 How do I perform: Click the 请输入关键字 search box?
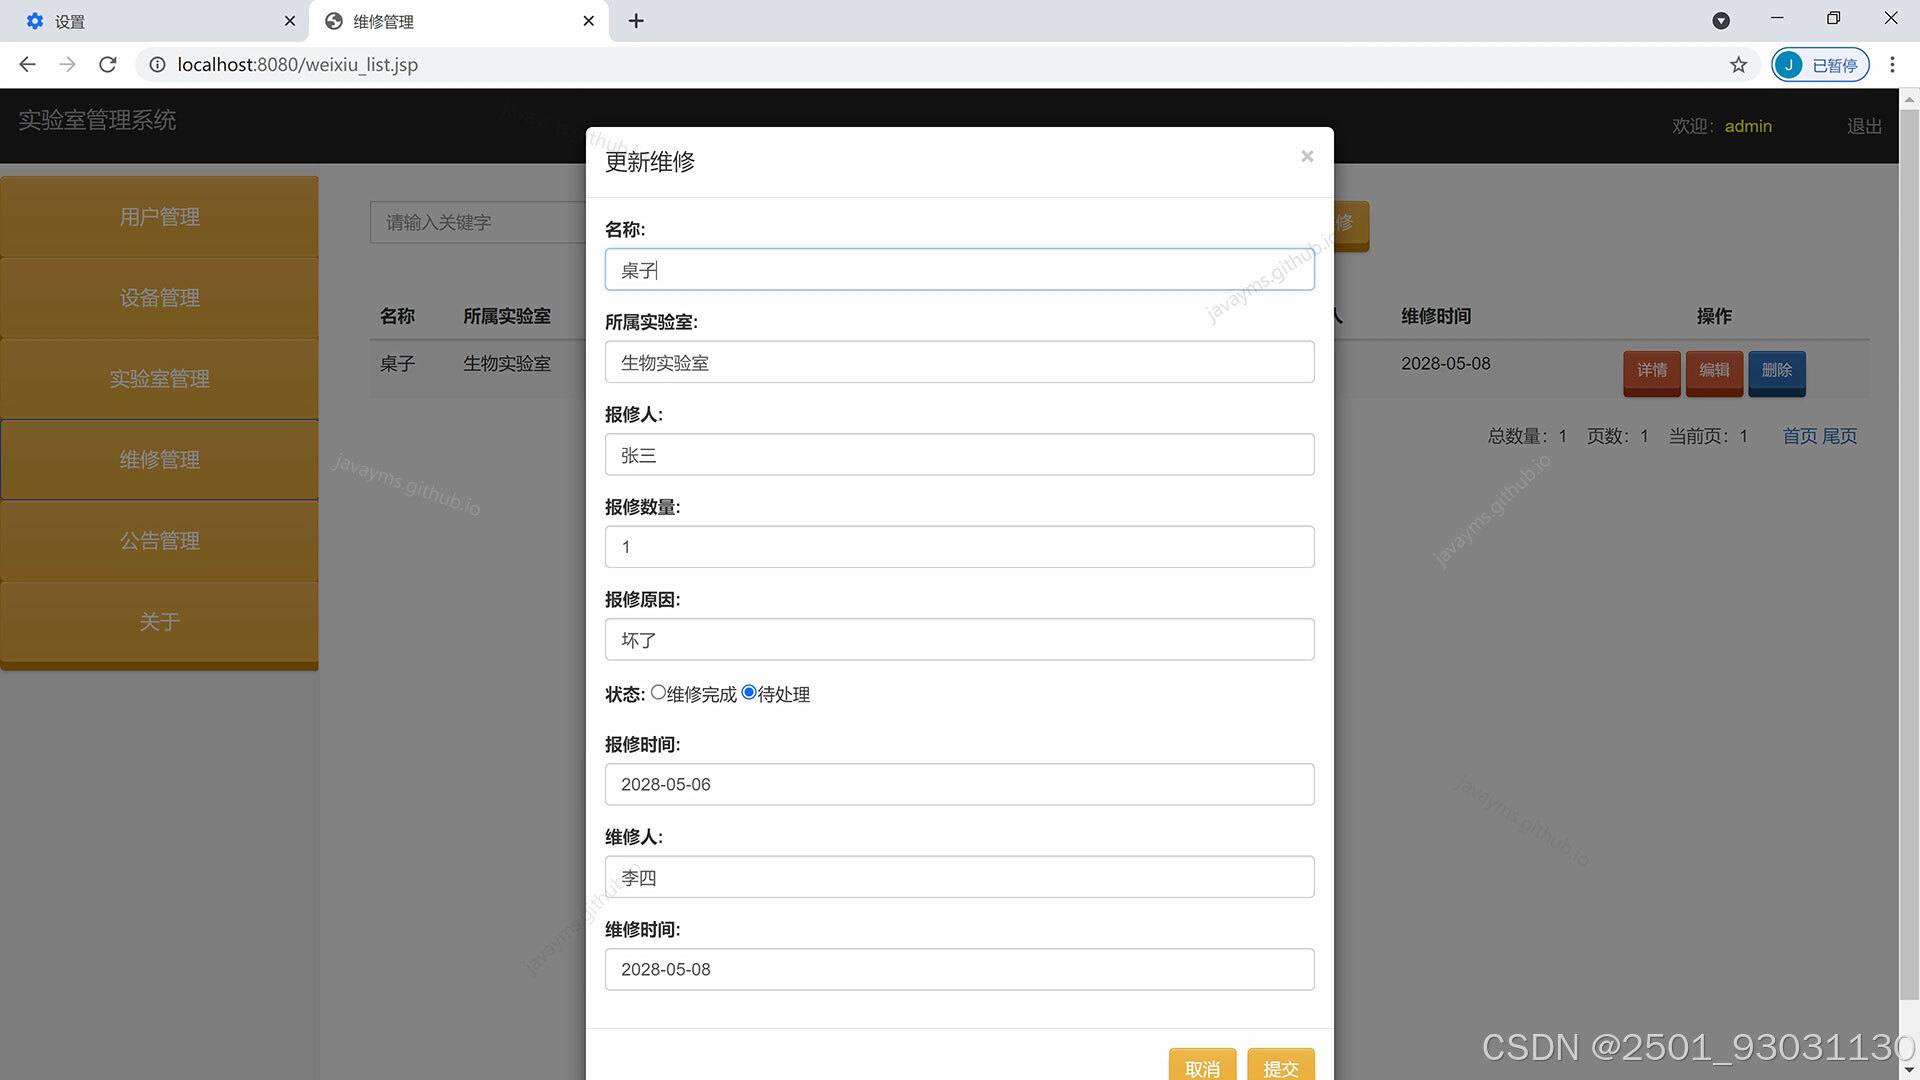pyautogui.click(x=478, y=222)
